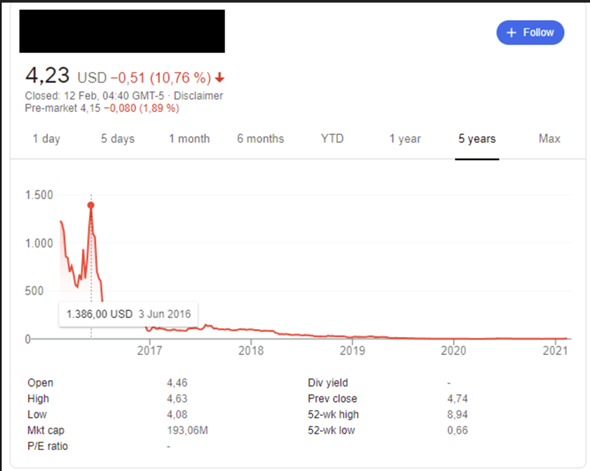This screenshot has height=471, width=590.
Task: Click the 2017 label on chart axis
Action: tap(149, 350)
